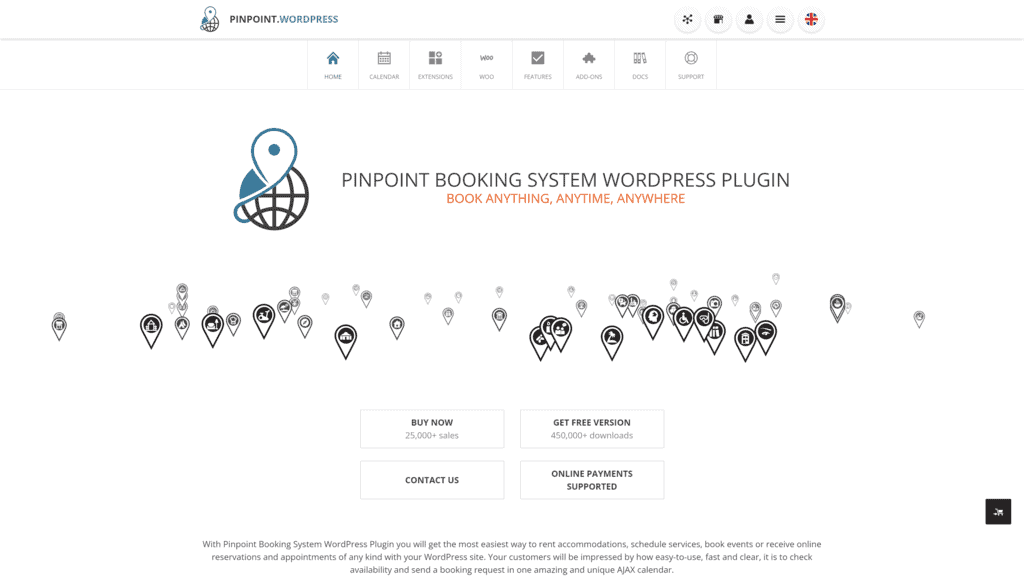The height and width of the screenshot is (576, 1024).
Task: Click 'Pinpoint Booking System WordPress Plugin' heading
Action: [x=566, y=180]
